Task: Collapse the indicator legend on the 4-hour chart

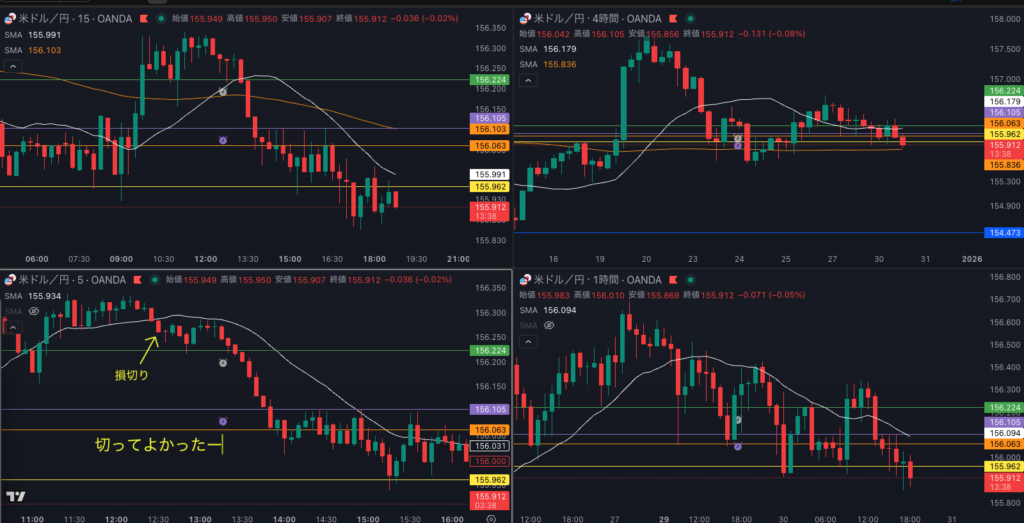Action: point(528,80)
